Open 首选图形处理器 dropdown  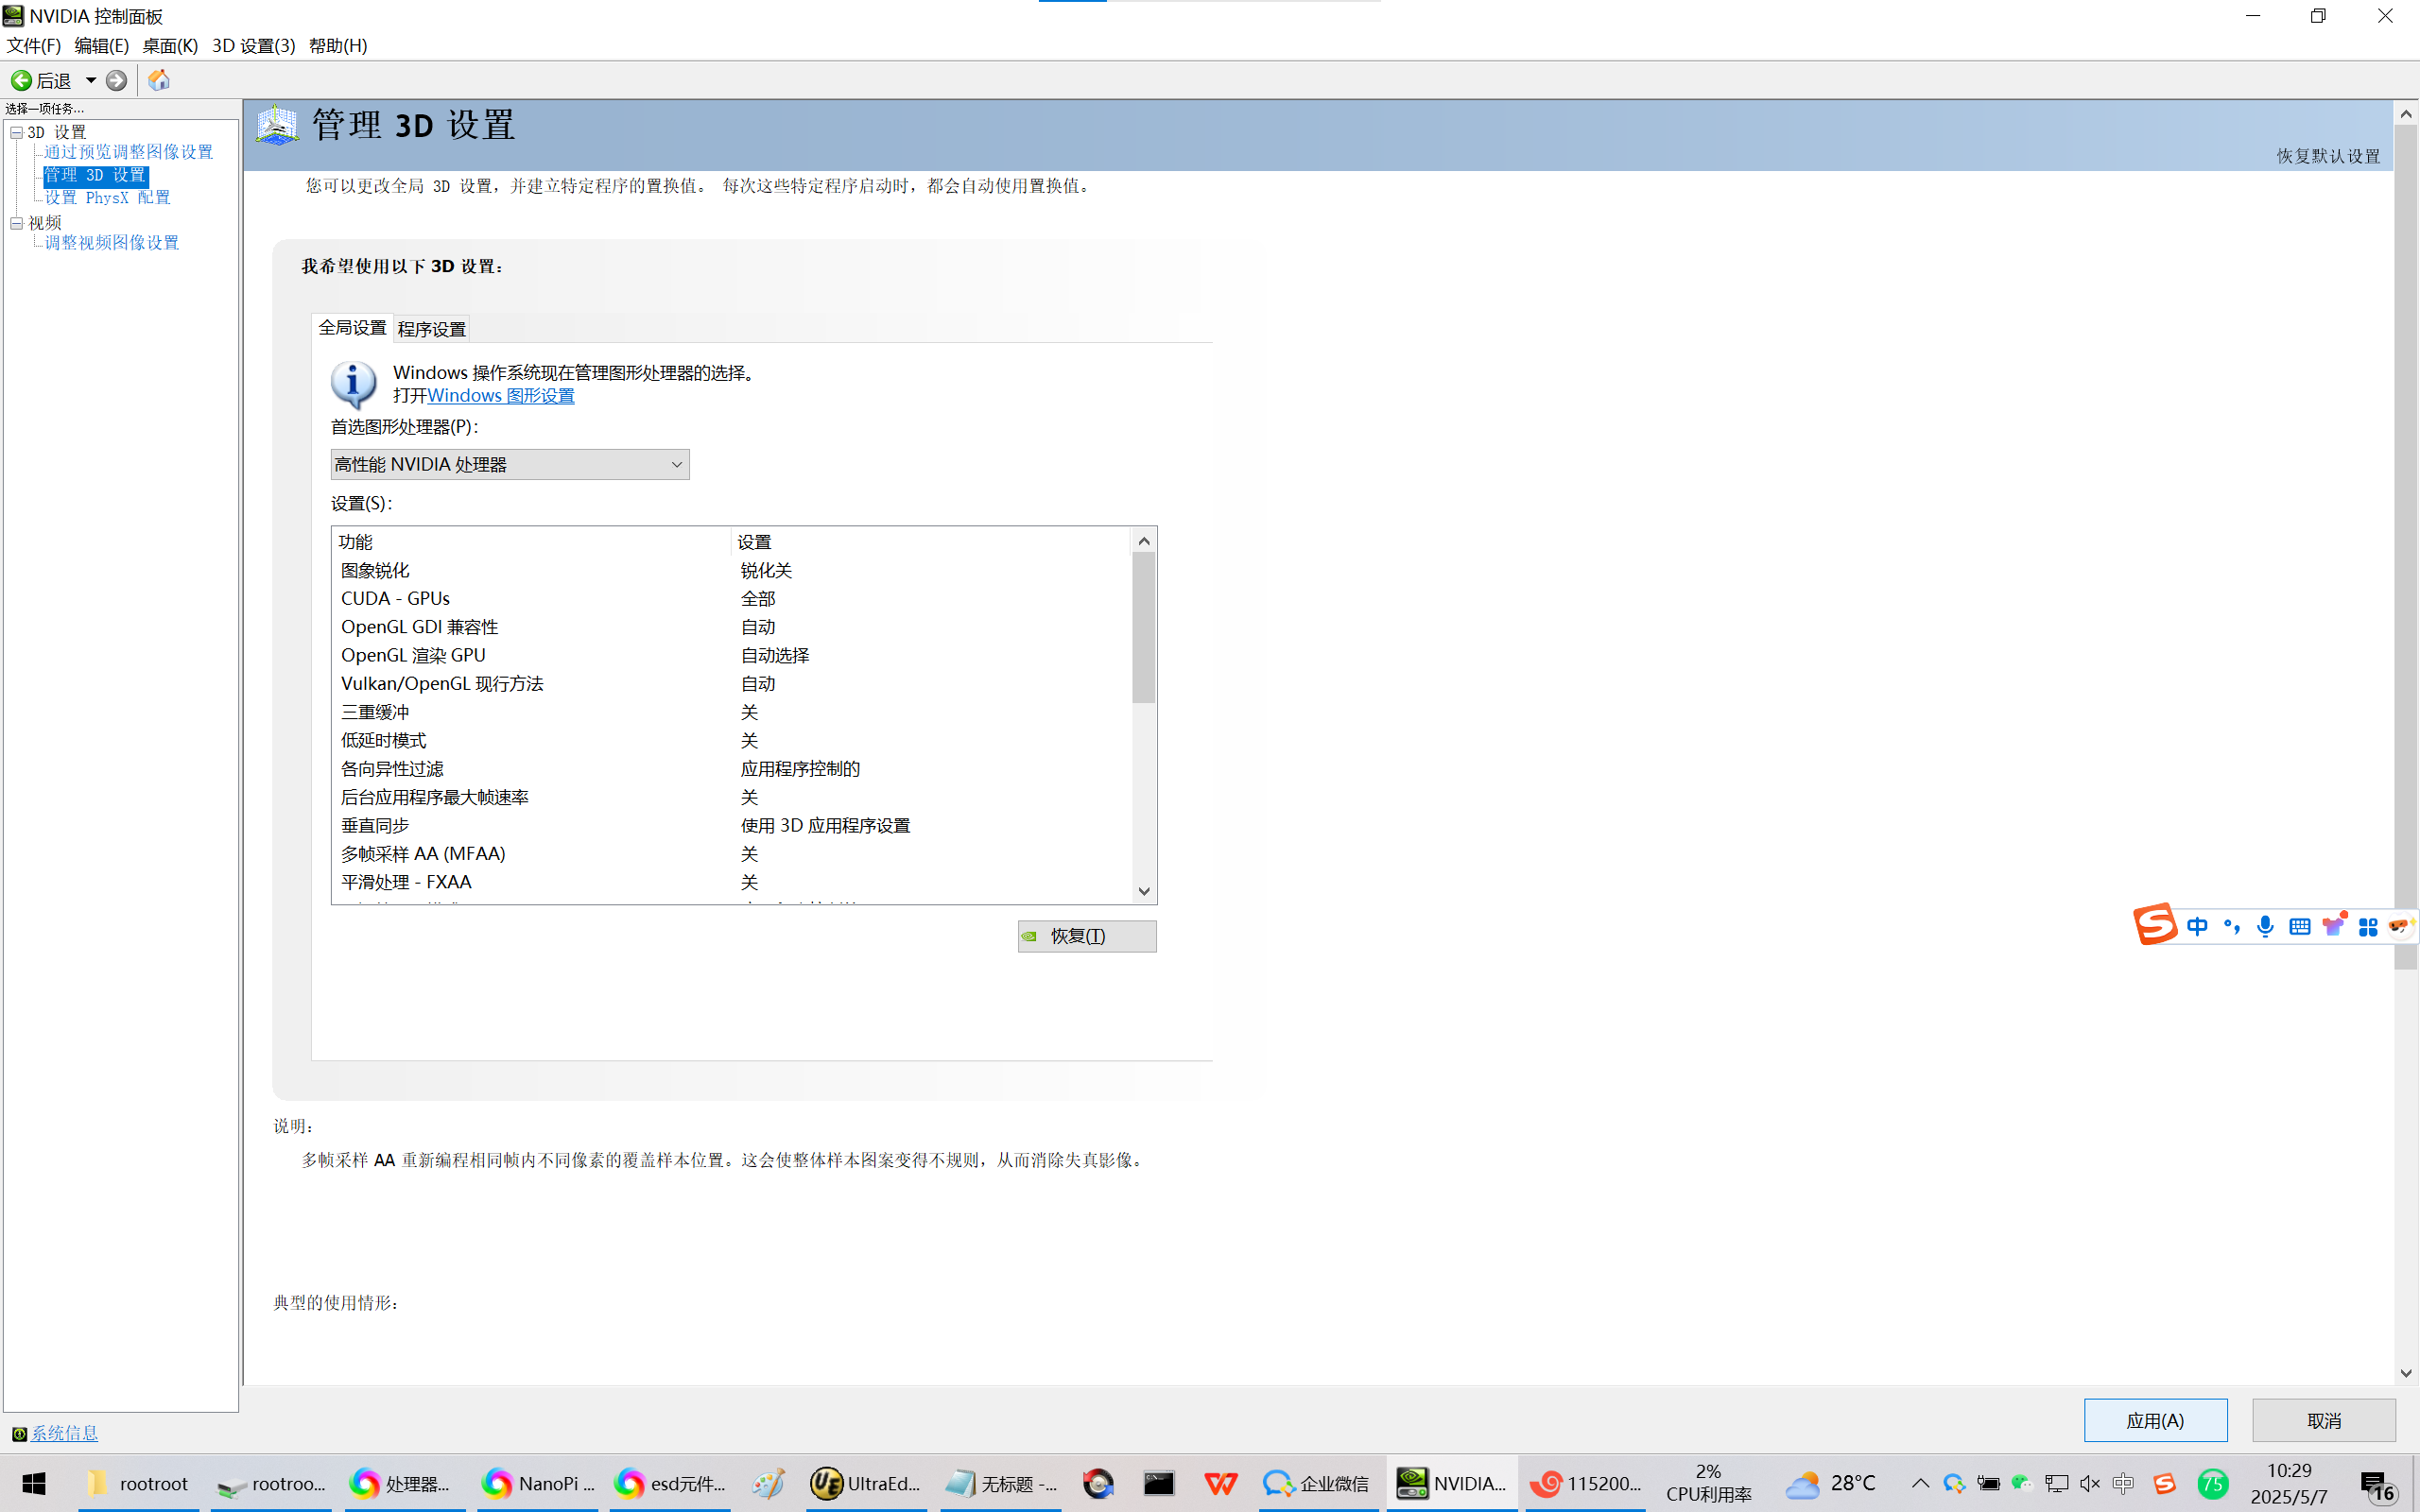pyautogui.click(x=509, y=464)
